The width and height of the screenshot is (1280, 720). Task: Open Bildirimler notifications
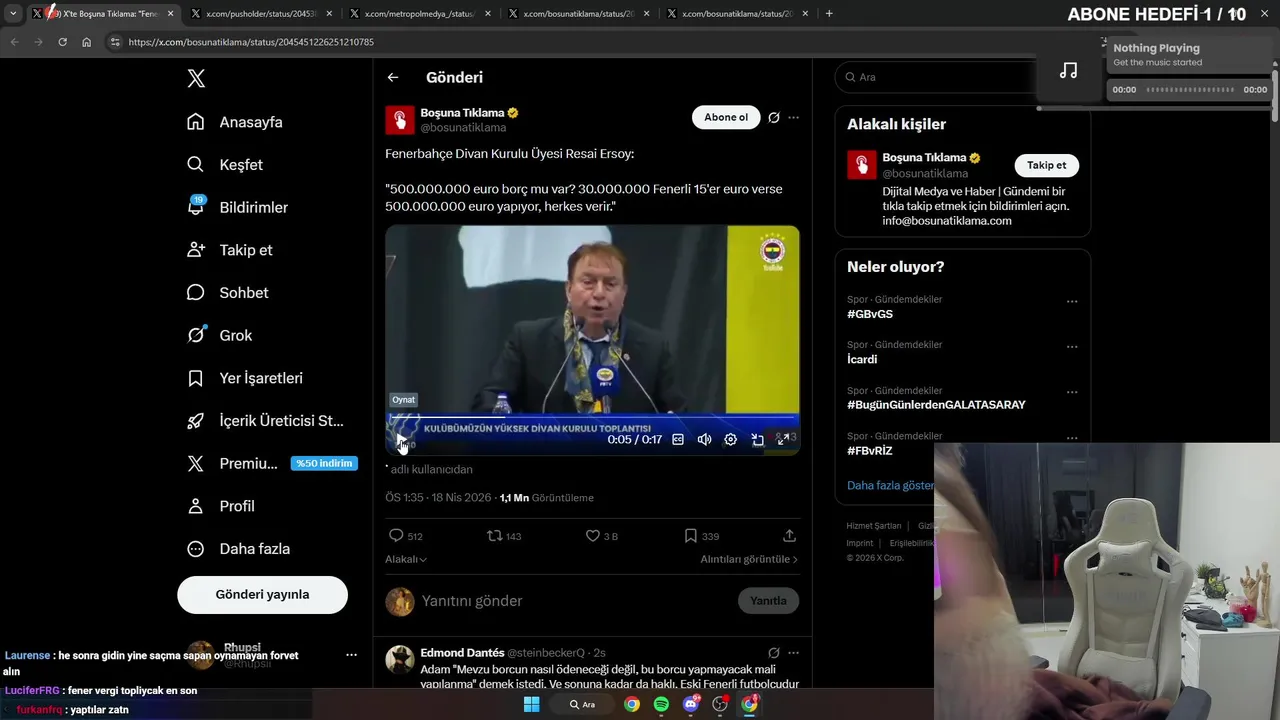(x=237, y=207)
